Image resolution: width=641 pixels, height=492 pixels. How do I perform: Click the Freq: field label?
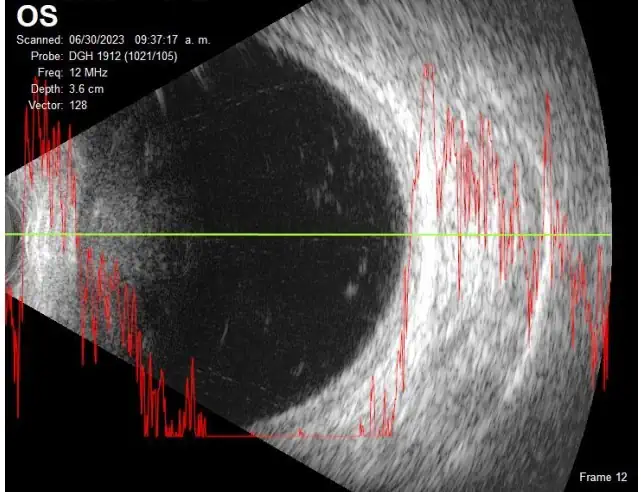[50, 72]
